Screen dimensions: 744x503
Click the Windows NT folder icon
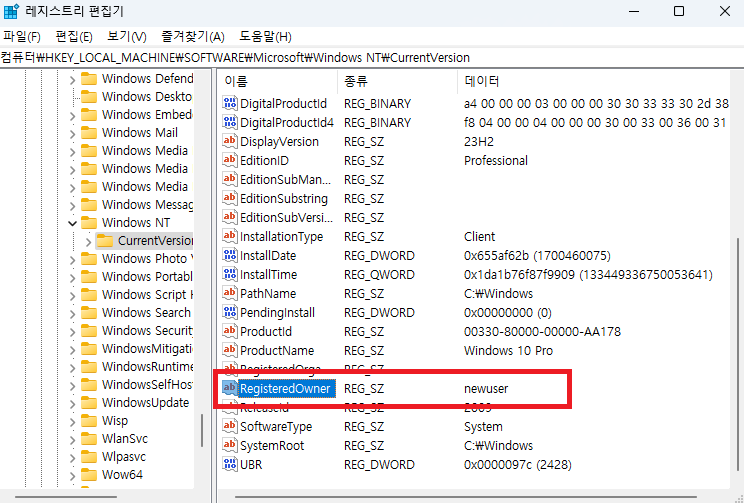[x=89, y=223]
